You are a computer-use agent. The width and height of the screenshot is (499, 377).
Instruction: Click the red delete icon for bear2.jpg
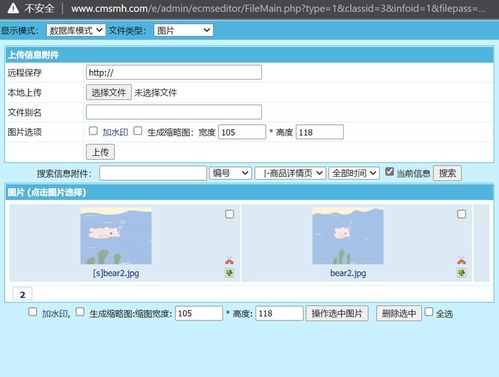[x=461, y=260]
